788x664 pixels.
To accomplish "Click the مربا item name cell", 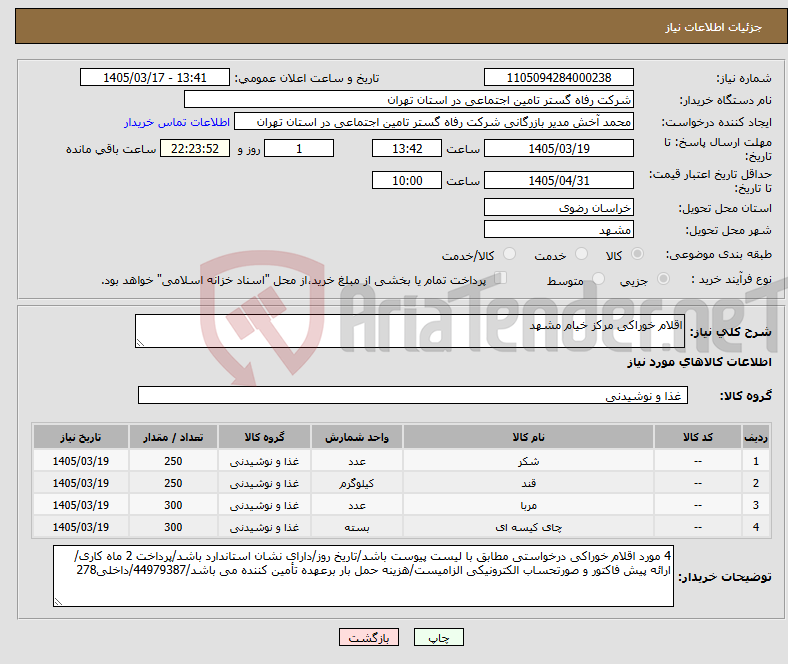I will [528, 505].
